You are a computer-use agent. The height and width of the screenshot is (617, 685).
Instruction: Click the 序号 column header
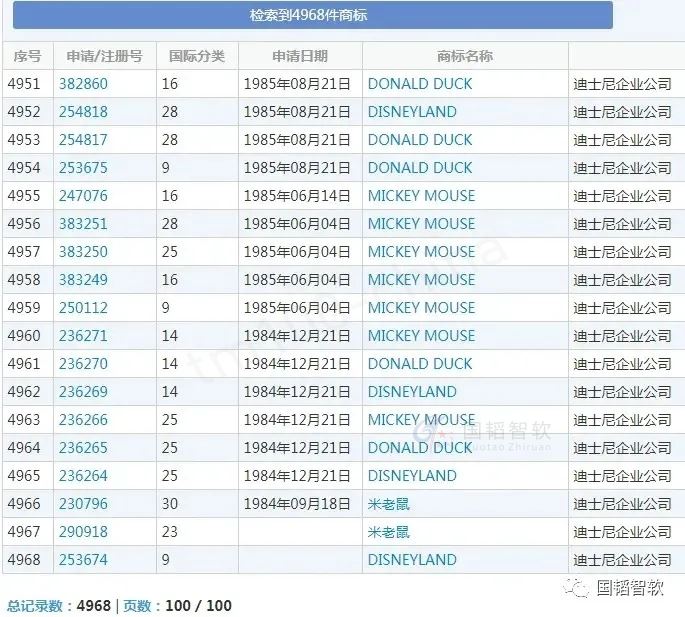click(x=28, y=56)
